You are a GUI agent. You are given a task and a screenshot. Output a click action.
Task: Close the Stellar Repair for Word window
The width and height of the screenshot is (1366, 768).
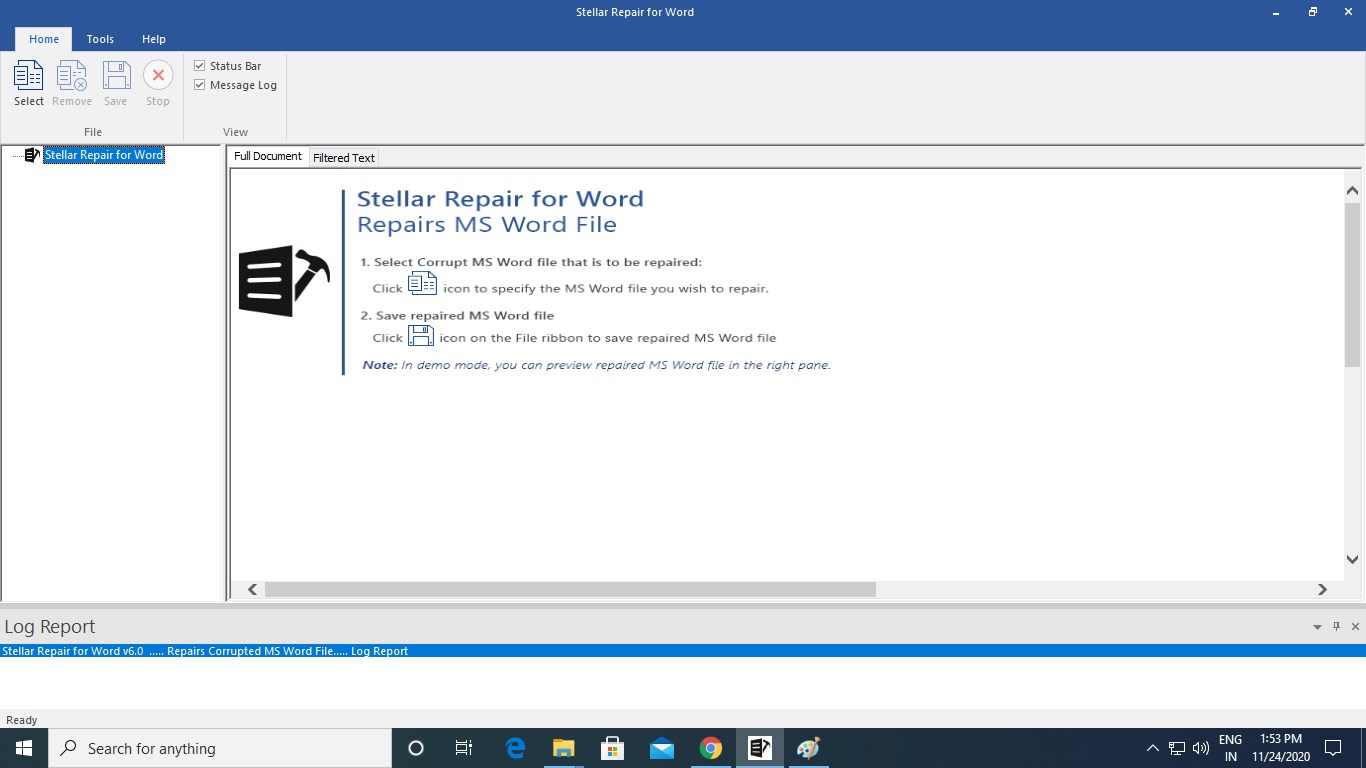(1348, 12)
